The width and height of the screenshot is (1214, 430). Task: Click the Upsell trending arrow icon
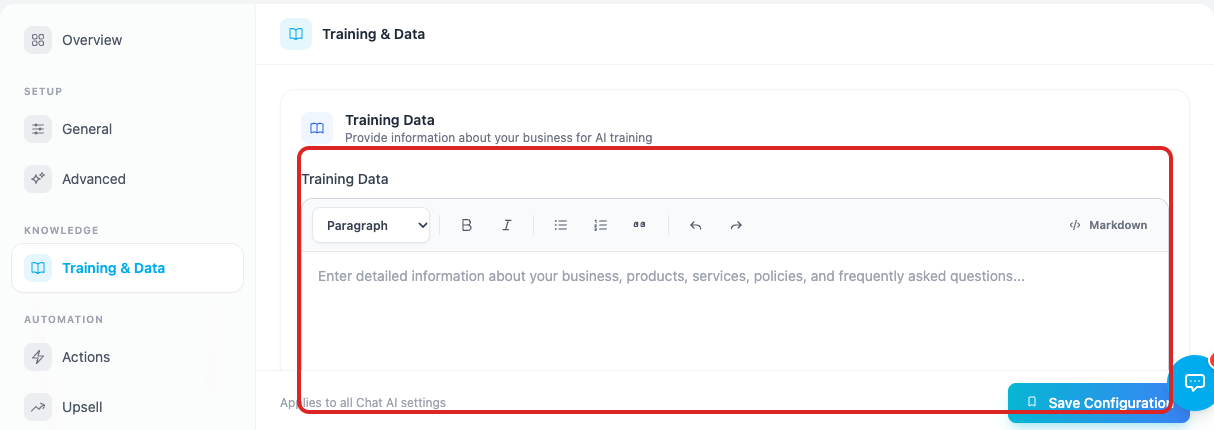pyautogui.click(x=38, y=407)
